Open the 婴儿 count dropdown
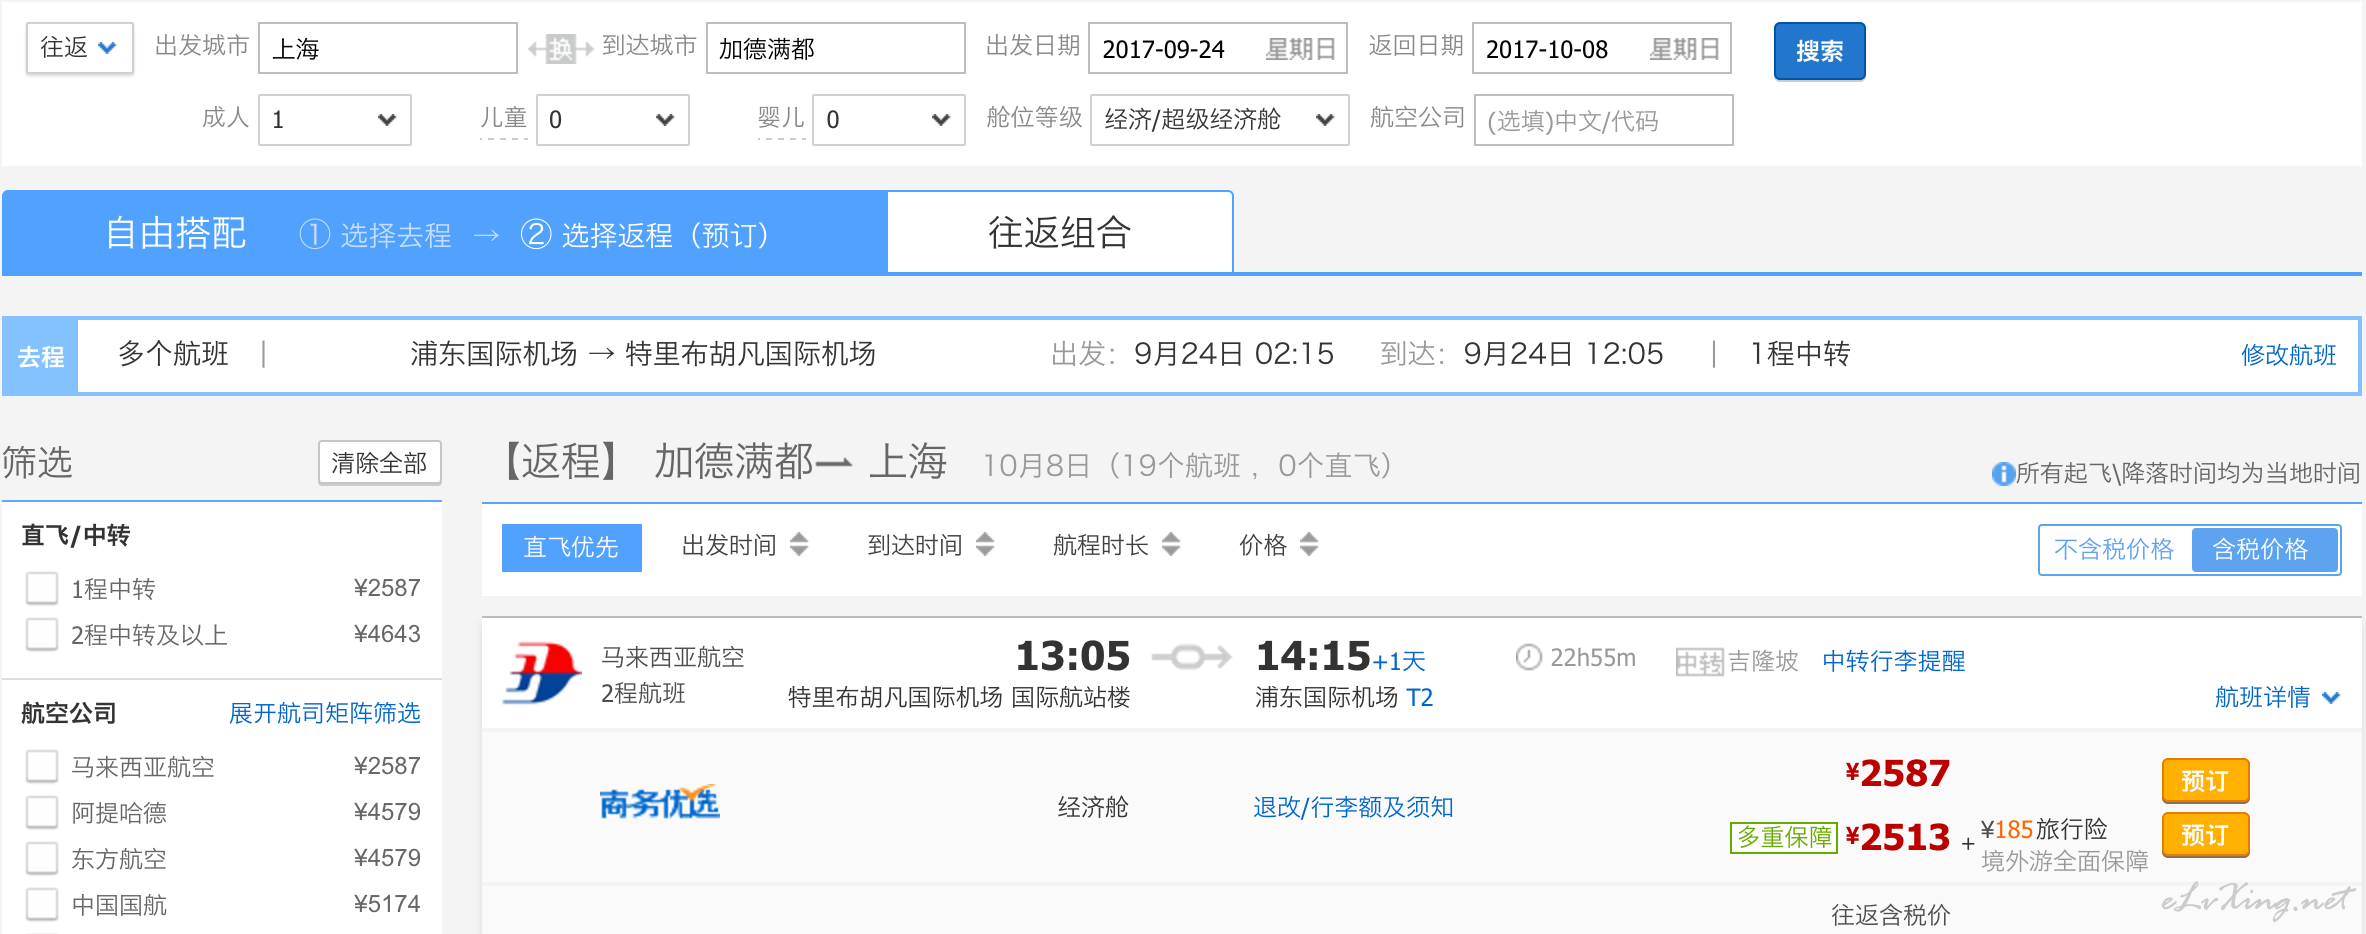 [888, 120]
